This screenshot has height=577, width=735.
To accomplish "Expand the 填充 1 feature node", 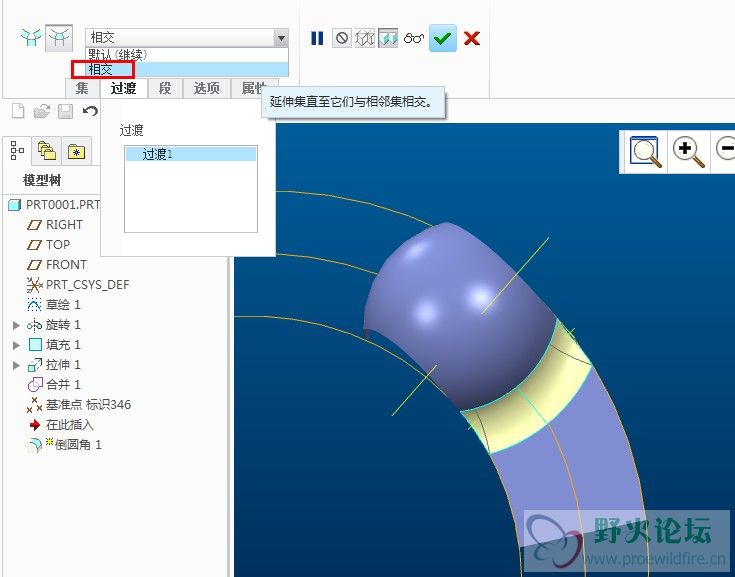I will [16, 345].
